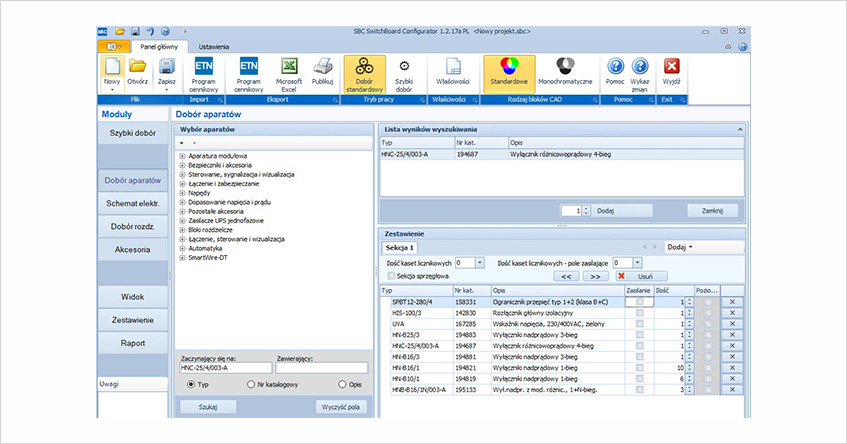This screenshot has height=444, width=847.
Task: Expand the Automatyka tree node
Action: coord(183,248)
